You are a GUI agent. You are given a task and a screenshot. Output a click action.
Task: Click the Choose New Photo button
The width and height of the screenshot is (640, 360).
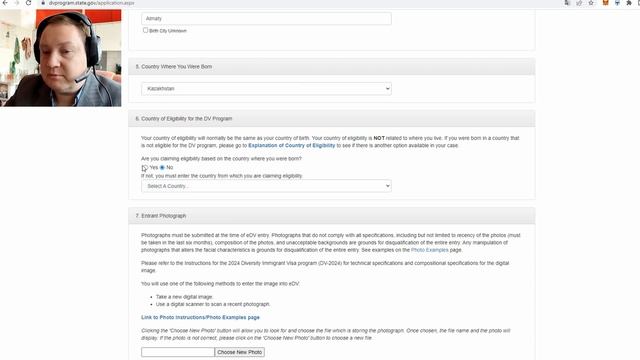point(240,352)
